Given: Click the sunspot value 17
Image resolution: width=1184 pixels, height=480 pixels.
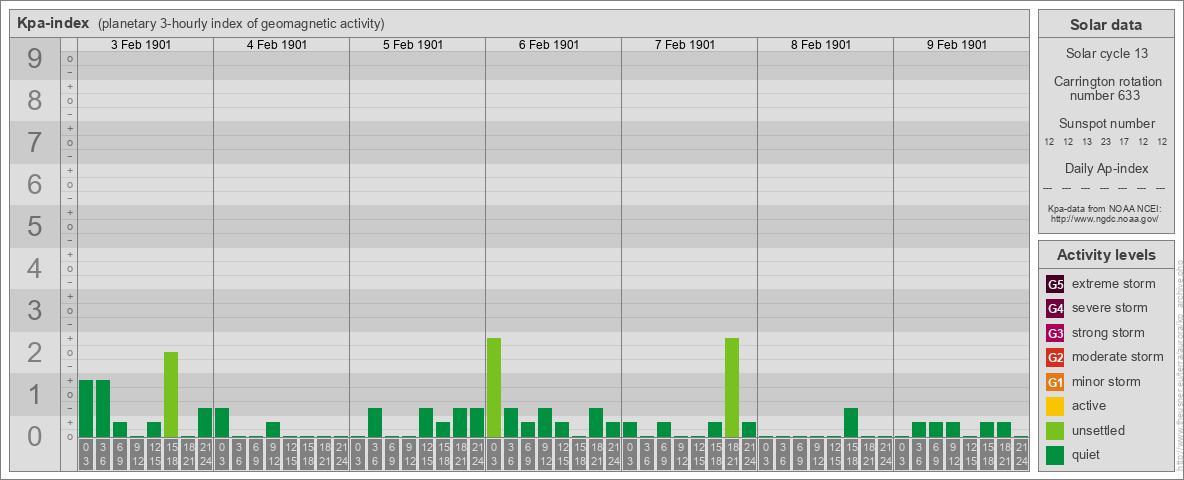Looking at the screenshot, I should [x=1124, y=141].
